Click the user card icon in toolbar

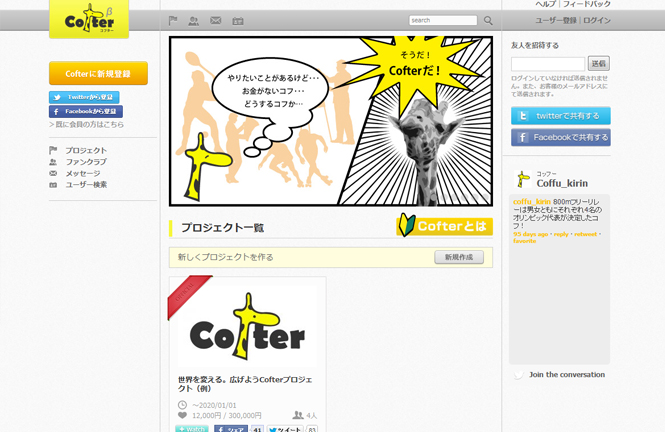coord(238,20)
